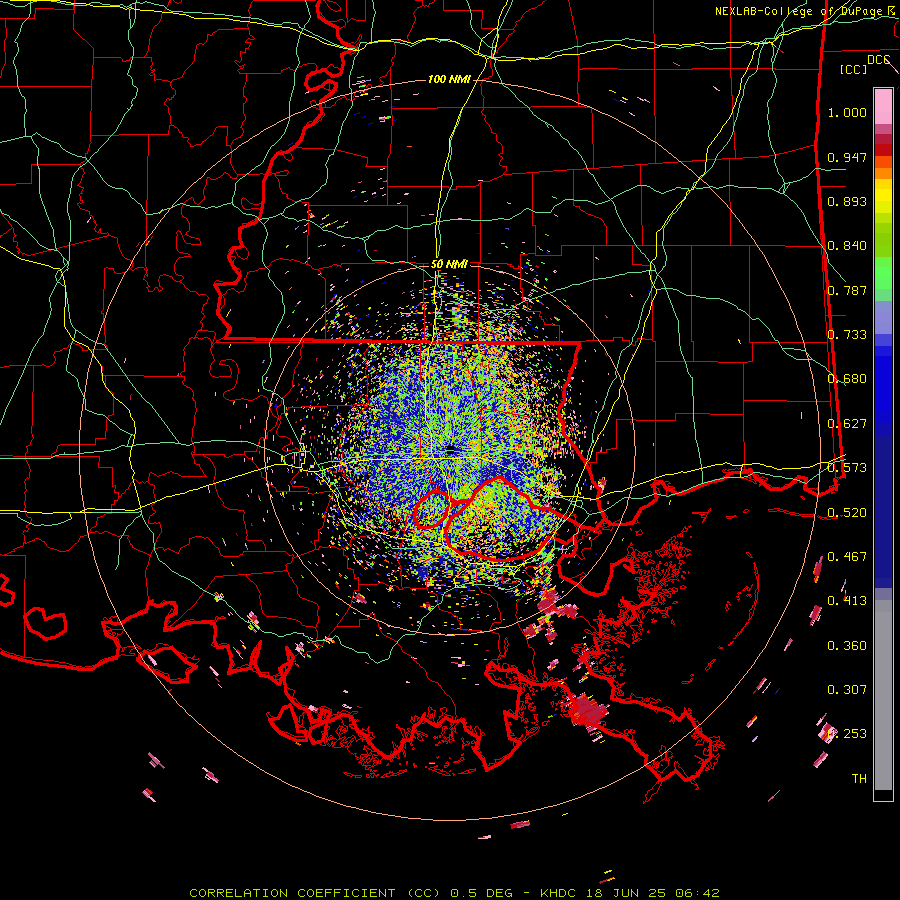Pick the bright green color bar segment

coord(883,273)
